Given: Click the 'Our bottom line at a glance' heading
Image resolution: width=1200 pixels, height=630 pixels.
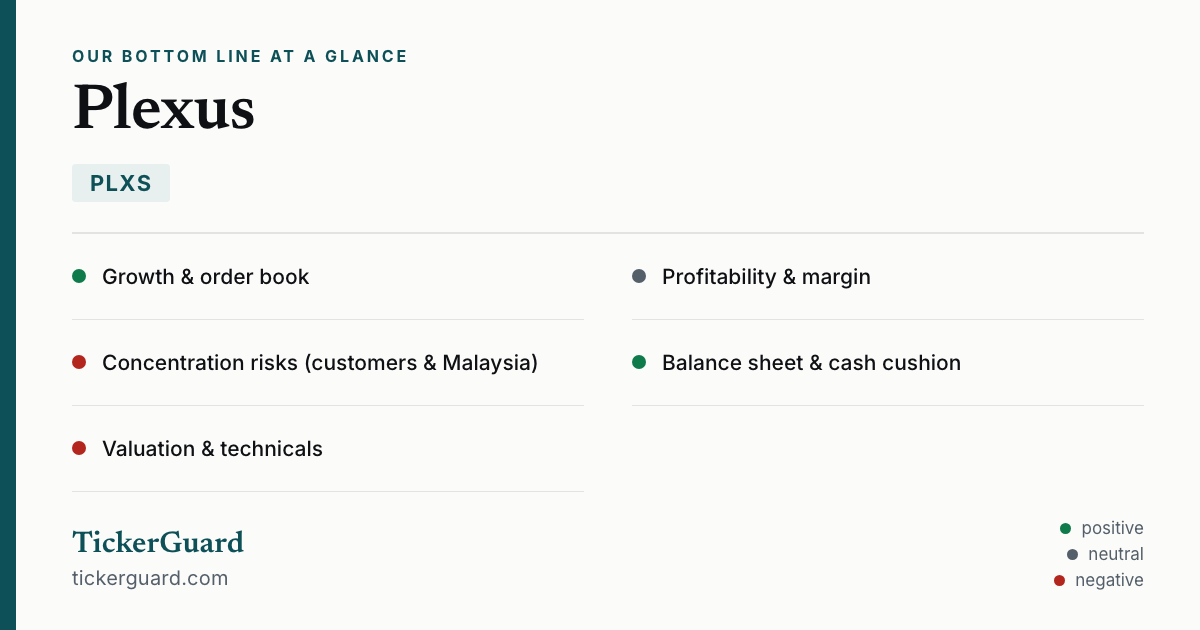Looking at the screenshot, I should [240, 56].
